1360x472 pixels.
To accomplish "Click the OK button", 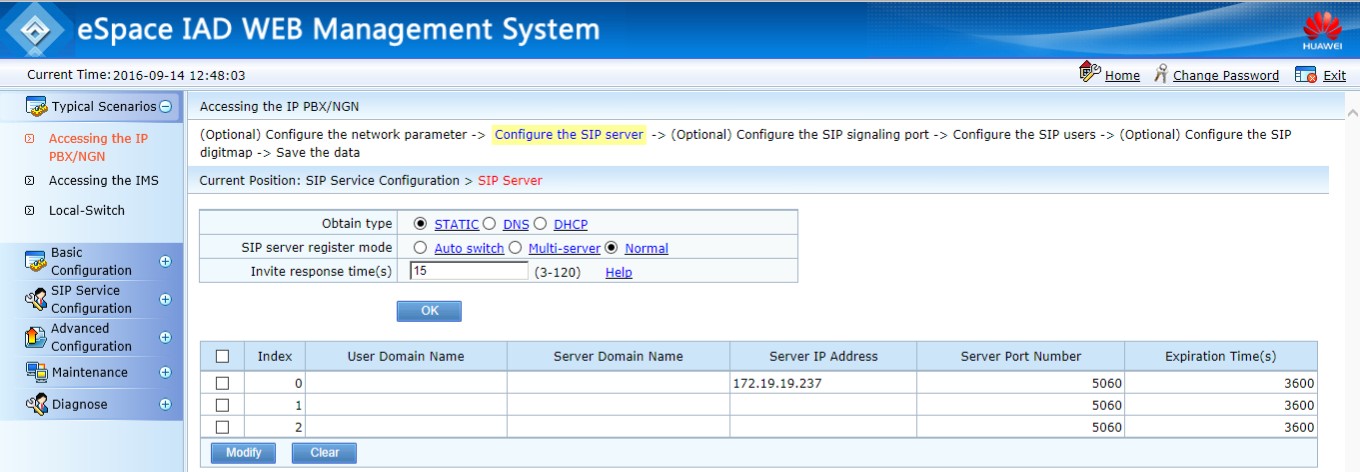I will tap(429, 311).
